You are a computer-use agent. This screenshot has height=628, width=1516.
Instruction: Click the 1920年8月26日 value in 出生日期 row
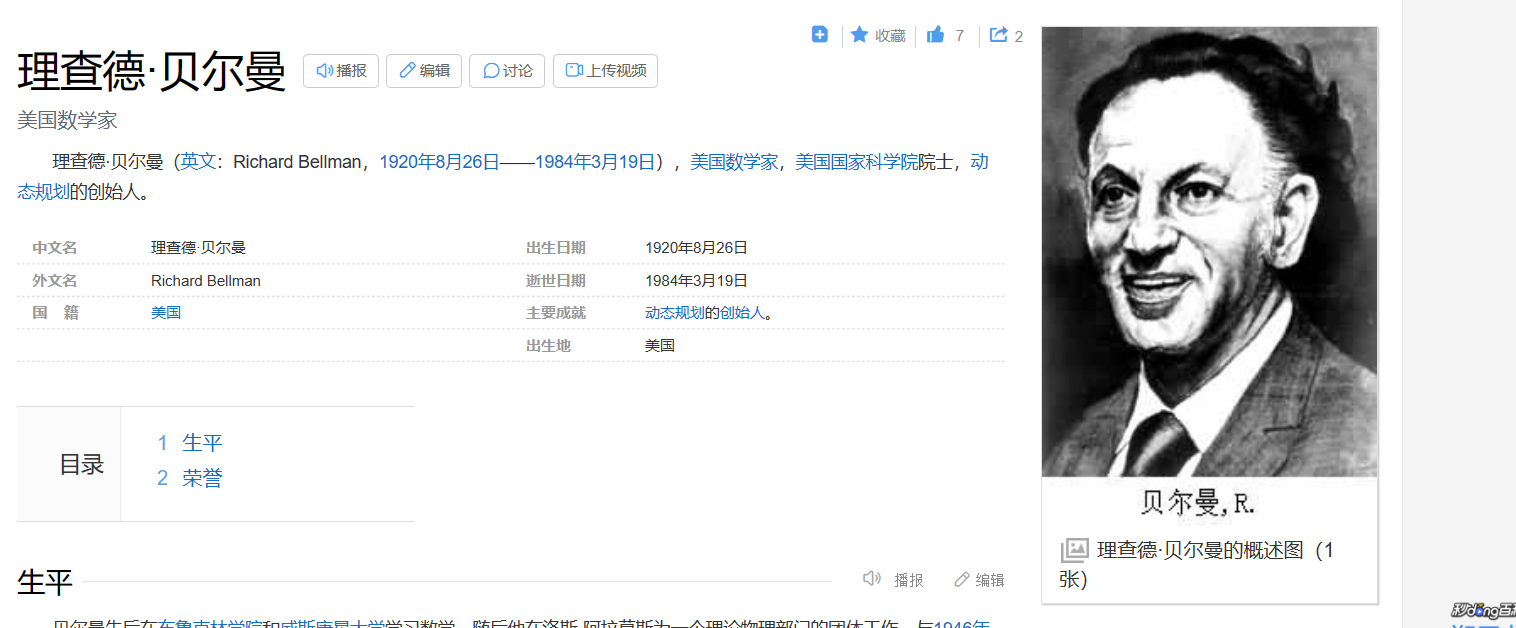click(696, 248)
